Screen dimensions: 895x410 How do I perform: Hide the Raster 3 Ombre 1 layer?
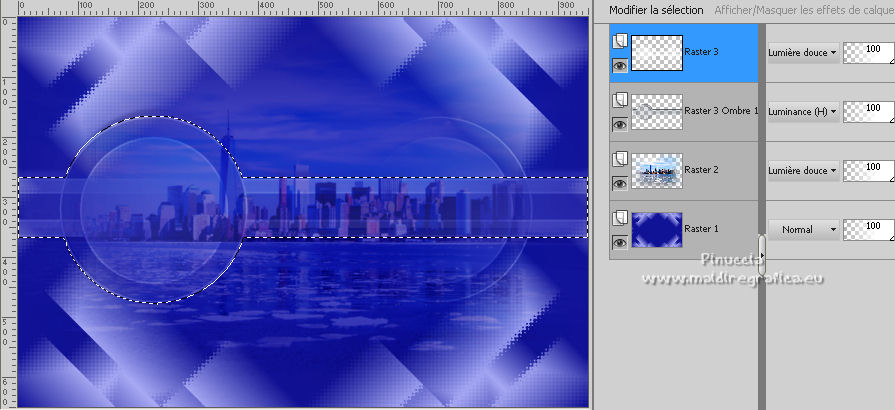click(x=620, y=124)
